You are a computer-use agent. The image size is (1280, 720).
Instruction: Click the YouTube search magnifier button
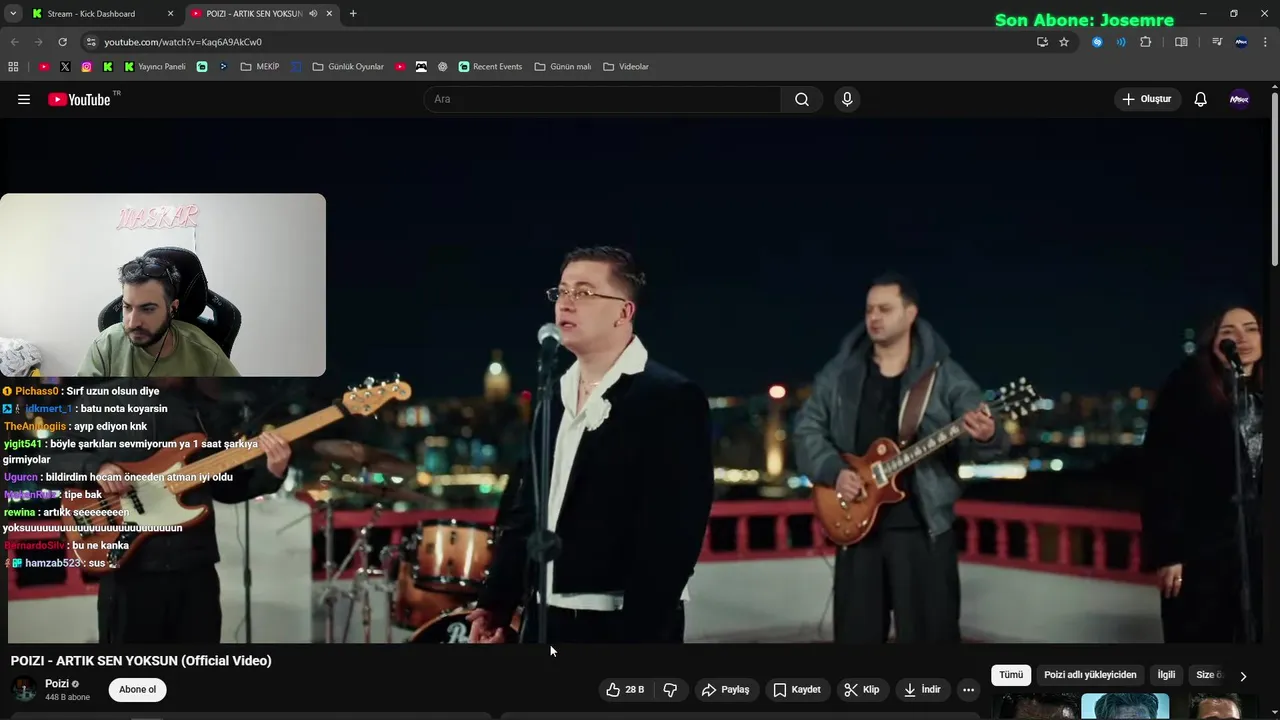click(802, 99)
